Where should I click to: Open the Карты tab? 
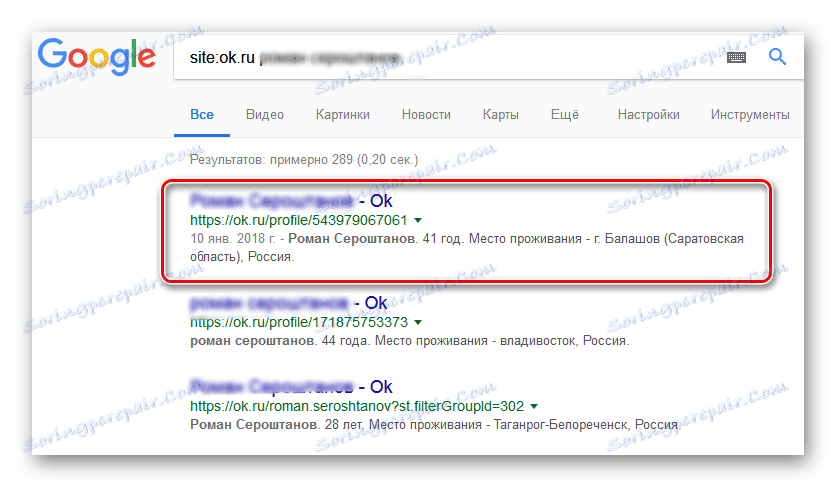[x=501, y=114]
